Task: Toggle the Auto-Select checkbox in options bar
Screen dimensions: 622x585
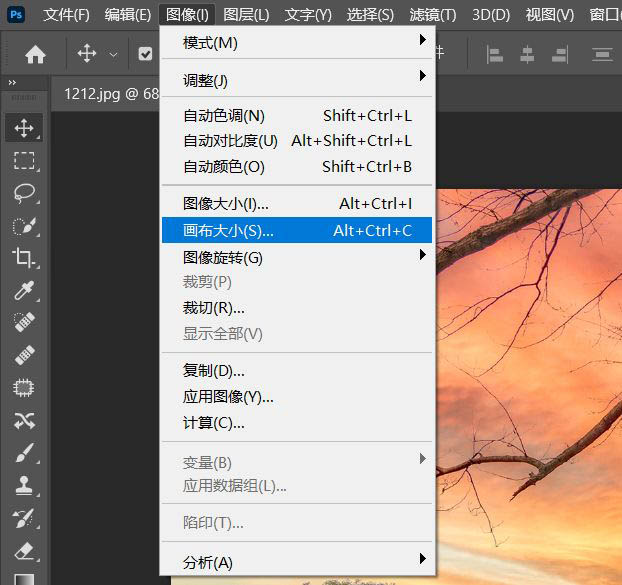Action: pos(146,55)
